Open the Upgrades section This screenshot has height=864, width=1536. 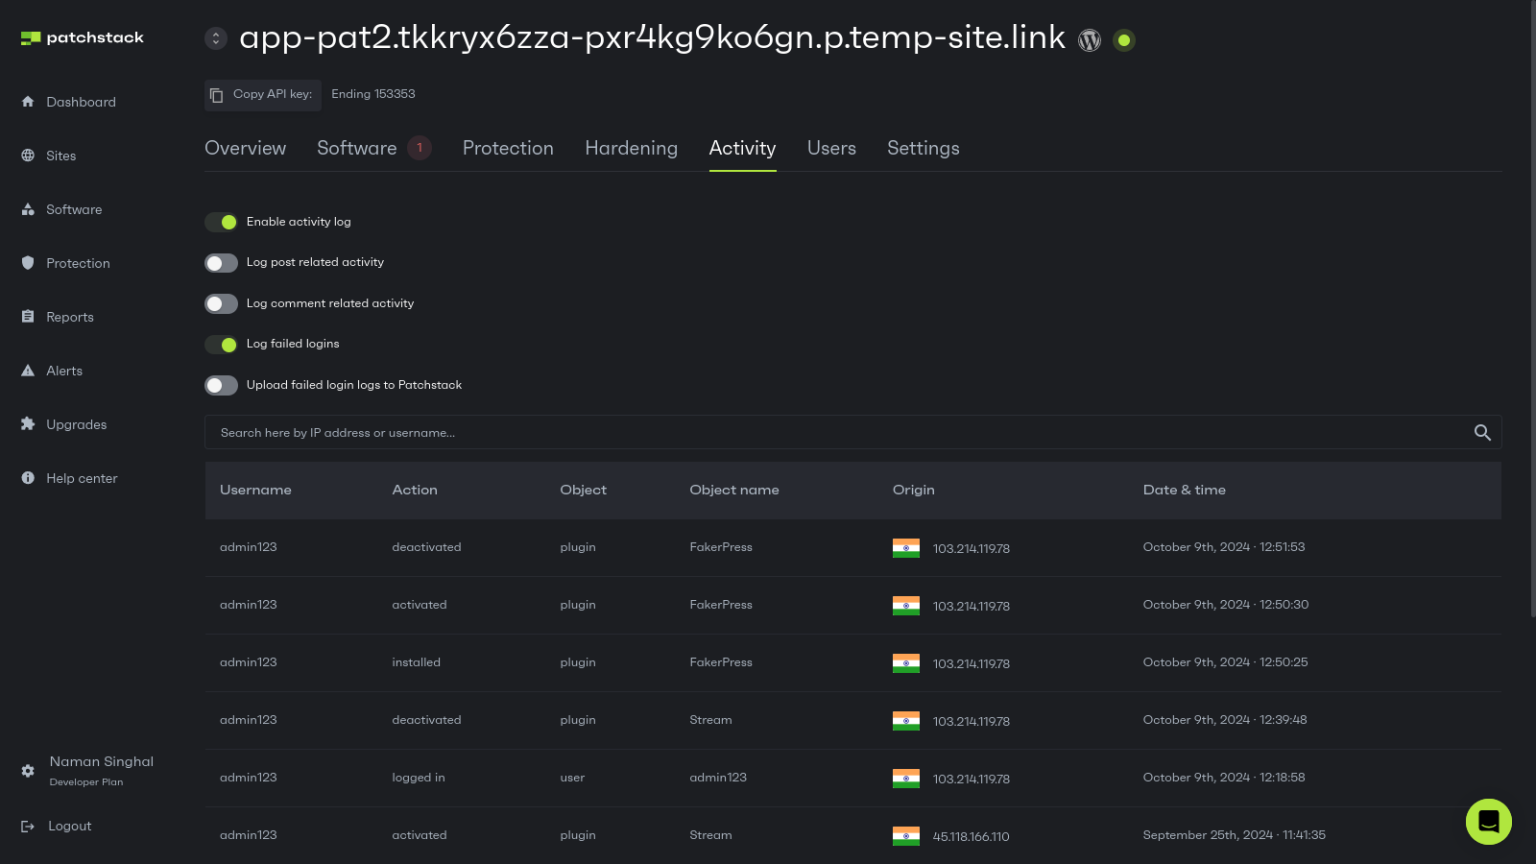point(76,424)
